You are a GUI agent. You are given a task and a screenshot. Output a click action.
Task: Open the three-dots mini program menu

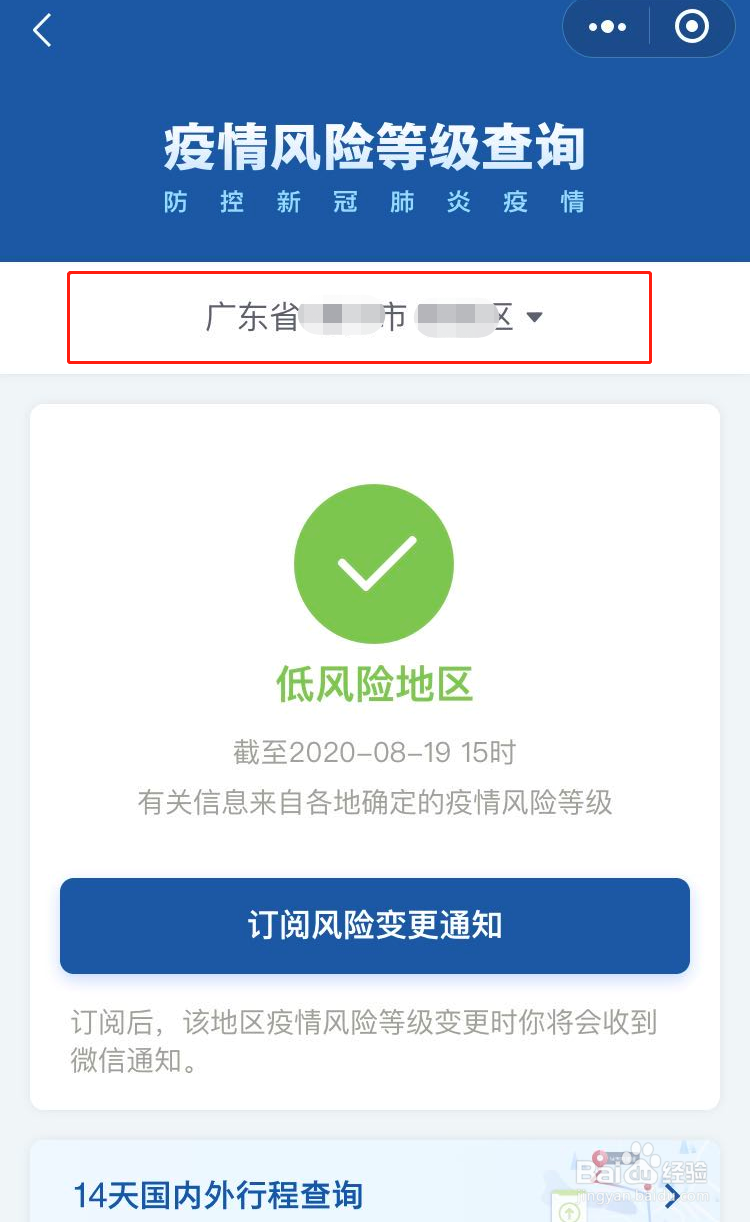(x=607, y=27)
